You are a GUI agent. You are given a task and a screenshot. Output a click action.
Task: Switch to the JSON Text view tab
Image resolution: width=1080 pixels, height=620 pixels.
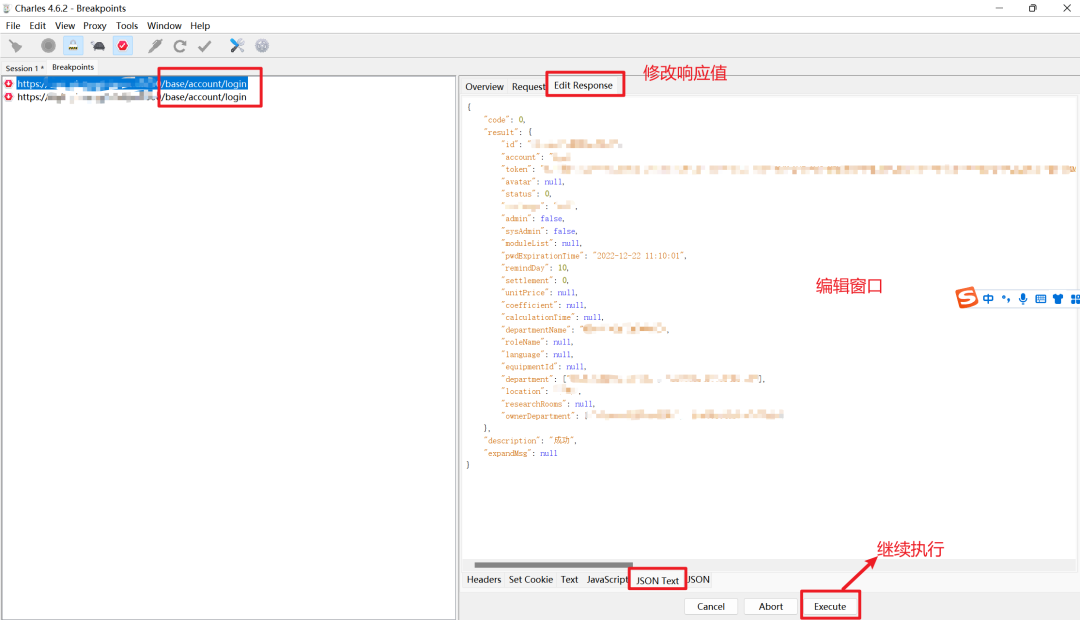(657, 581)
